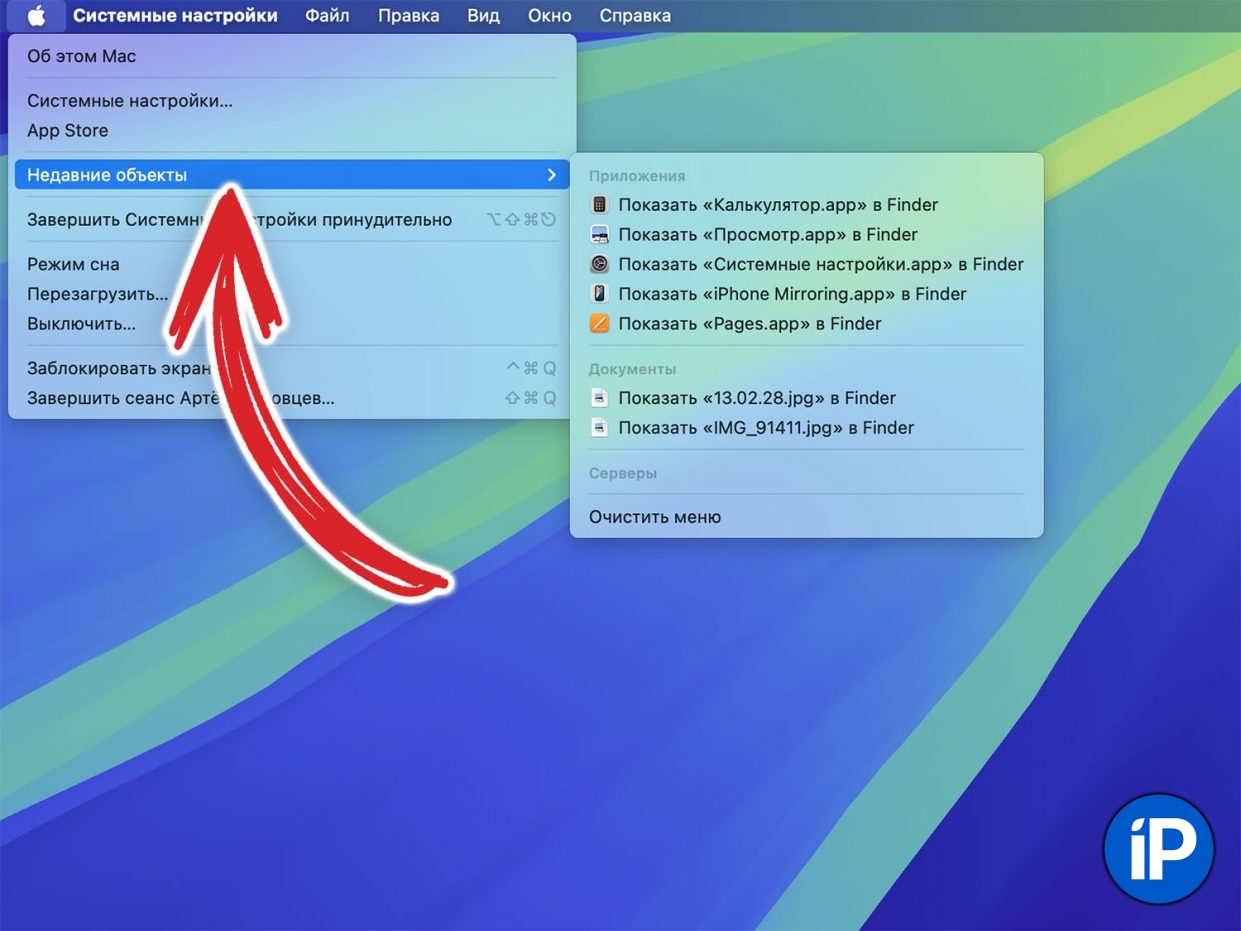This screenshot has width=1241, height=931.
Task: Select «Об этом Mac»
Action: pos(292,56)
